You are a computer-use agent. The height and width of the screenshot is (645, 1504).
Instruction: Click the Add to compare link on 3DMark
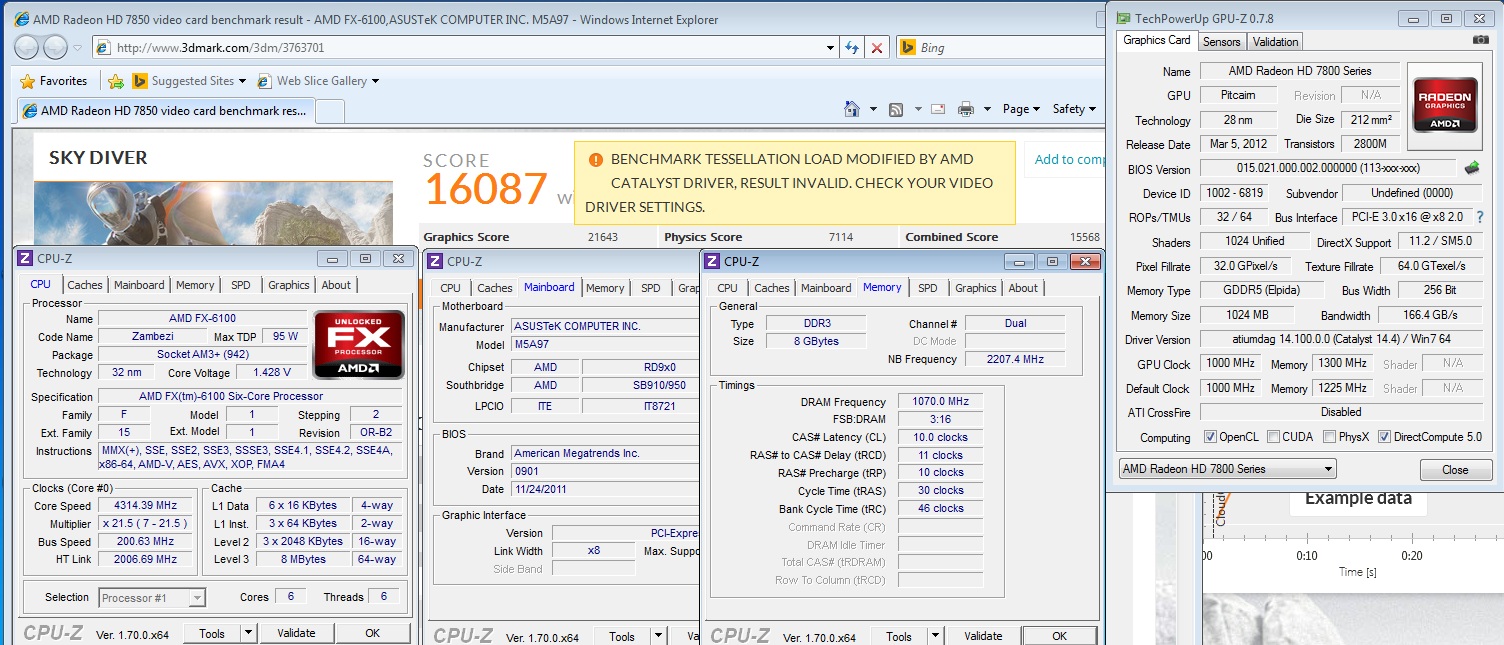pos(1069,159)
